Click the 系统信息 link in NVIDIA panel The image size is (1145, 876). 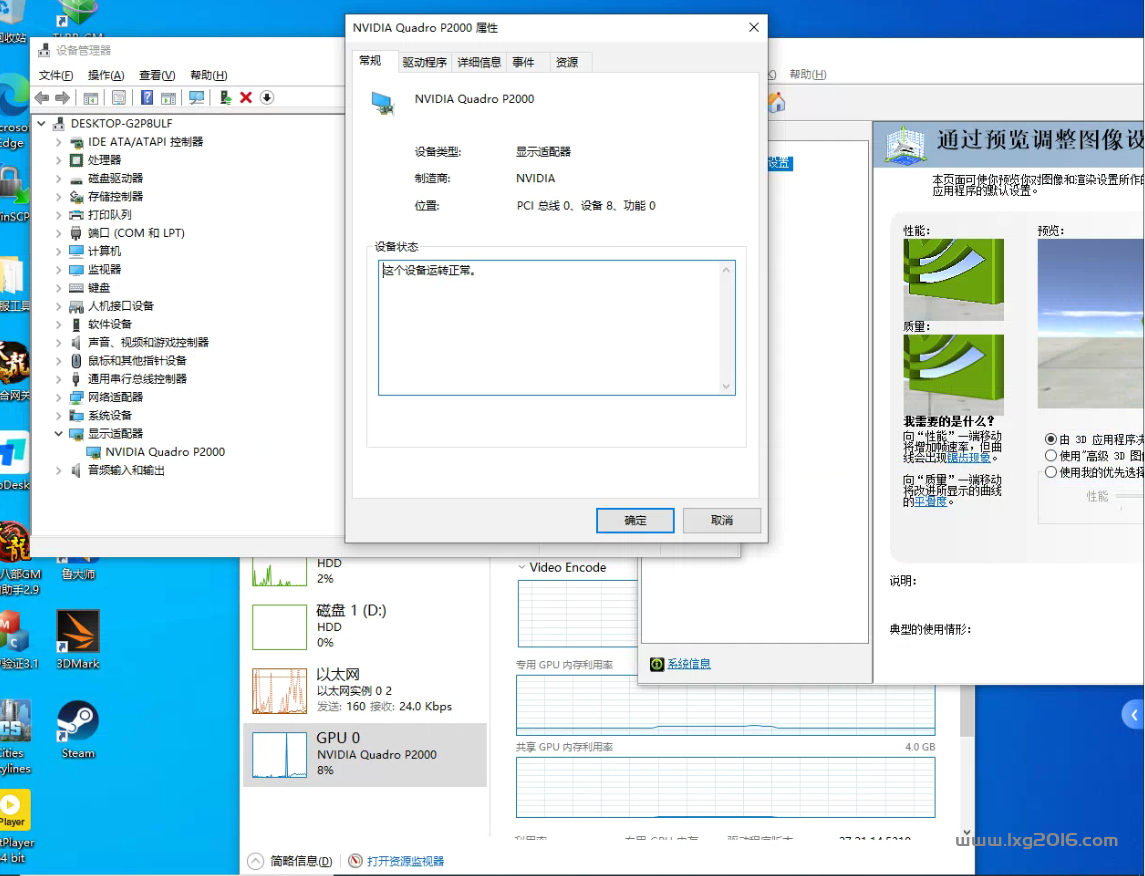(x=689, y=664)
